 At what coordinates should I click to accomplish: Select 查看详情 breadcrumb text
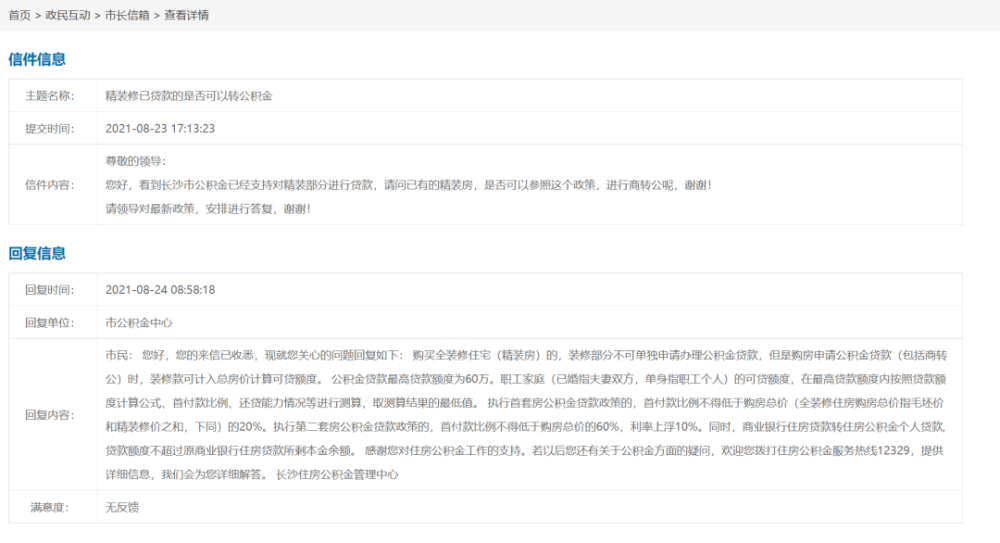tap(186, 15)
